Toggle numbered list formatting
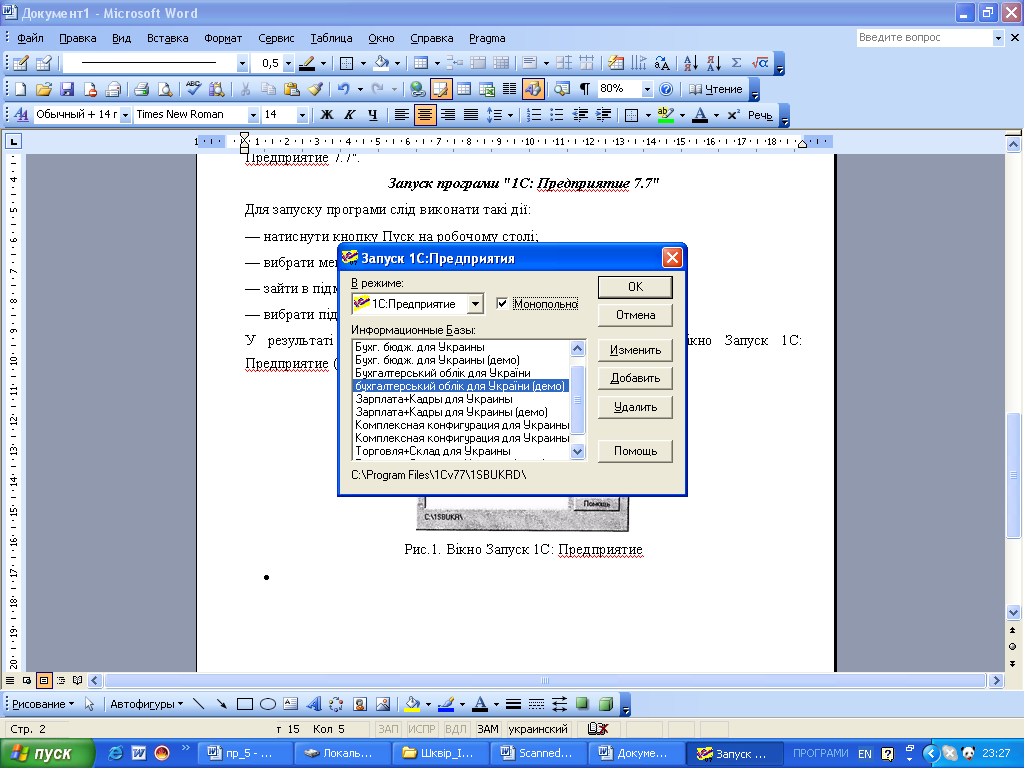This screenshot has width=1024, height=768. pyautogui.click(x=534, y=115)
